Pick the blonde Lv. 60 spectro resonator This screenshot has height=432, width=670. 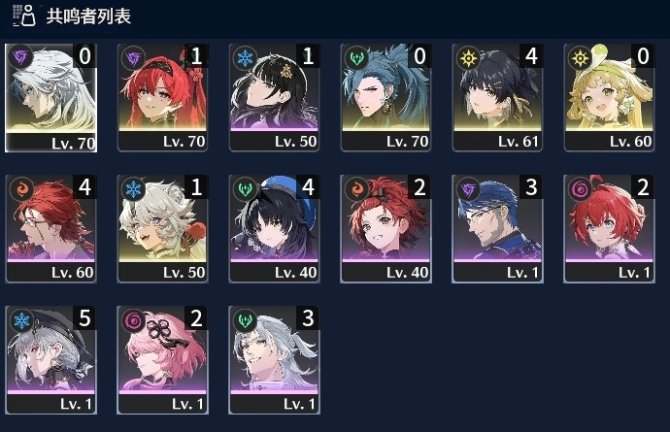tap(609, 98)
